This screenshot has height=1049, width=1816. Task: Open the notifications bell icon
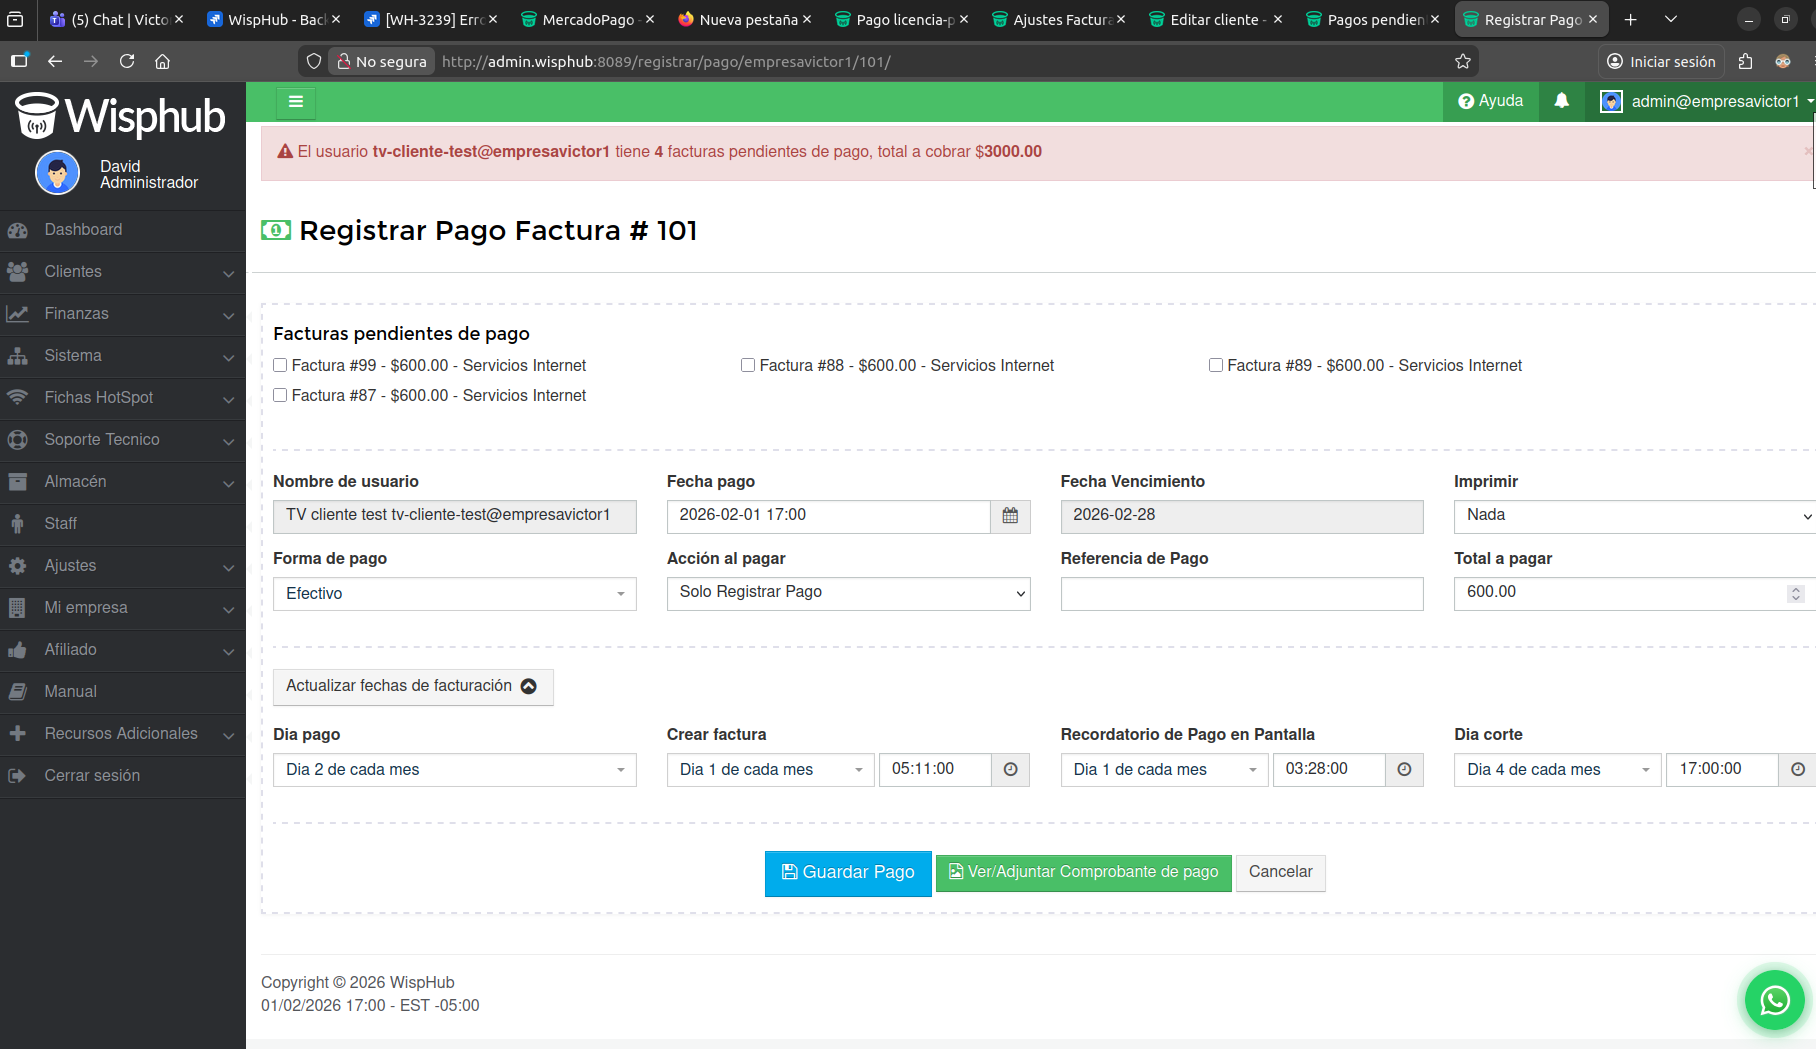[1561, 101]
